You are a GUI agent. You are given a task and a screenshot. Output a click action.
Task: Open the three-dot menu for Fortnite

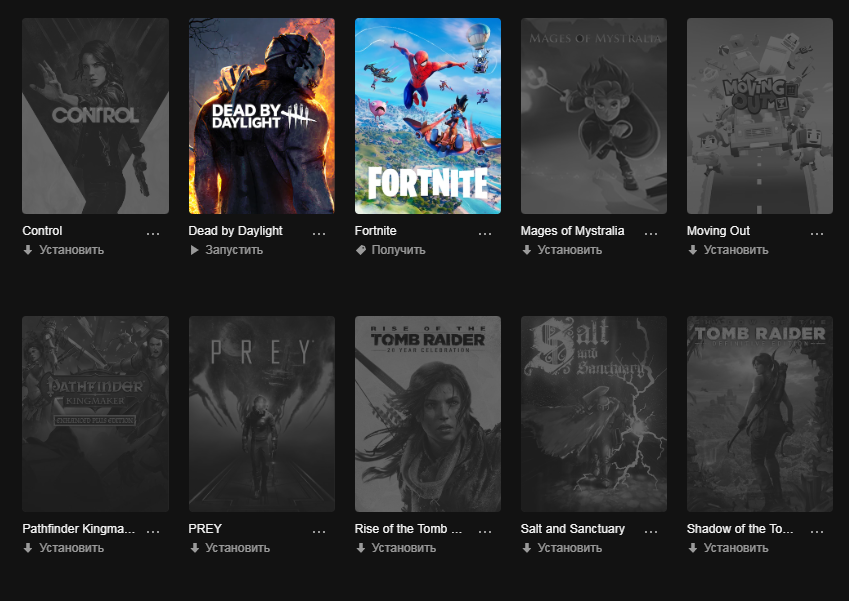[485, 233]
